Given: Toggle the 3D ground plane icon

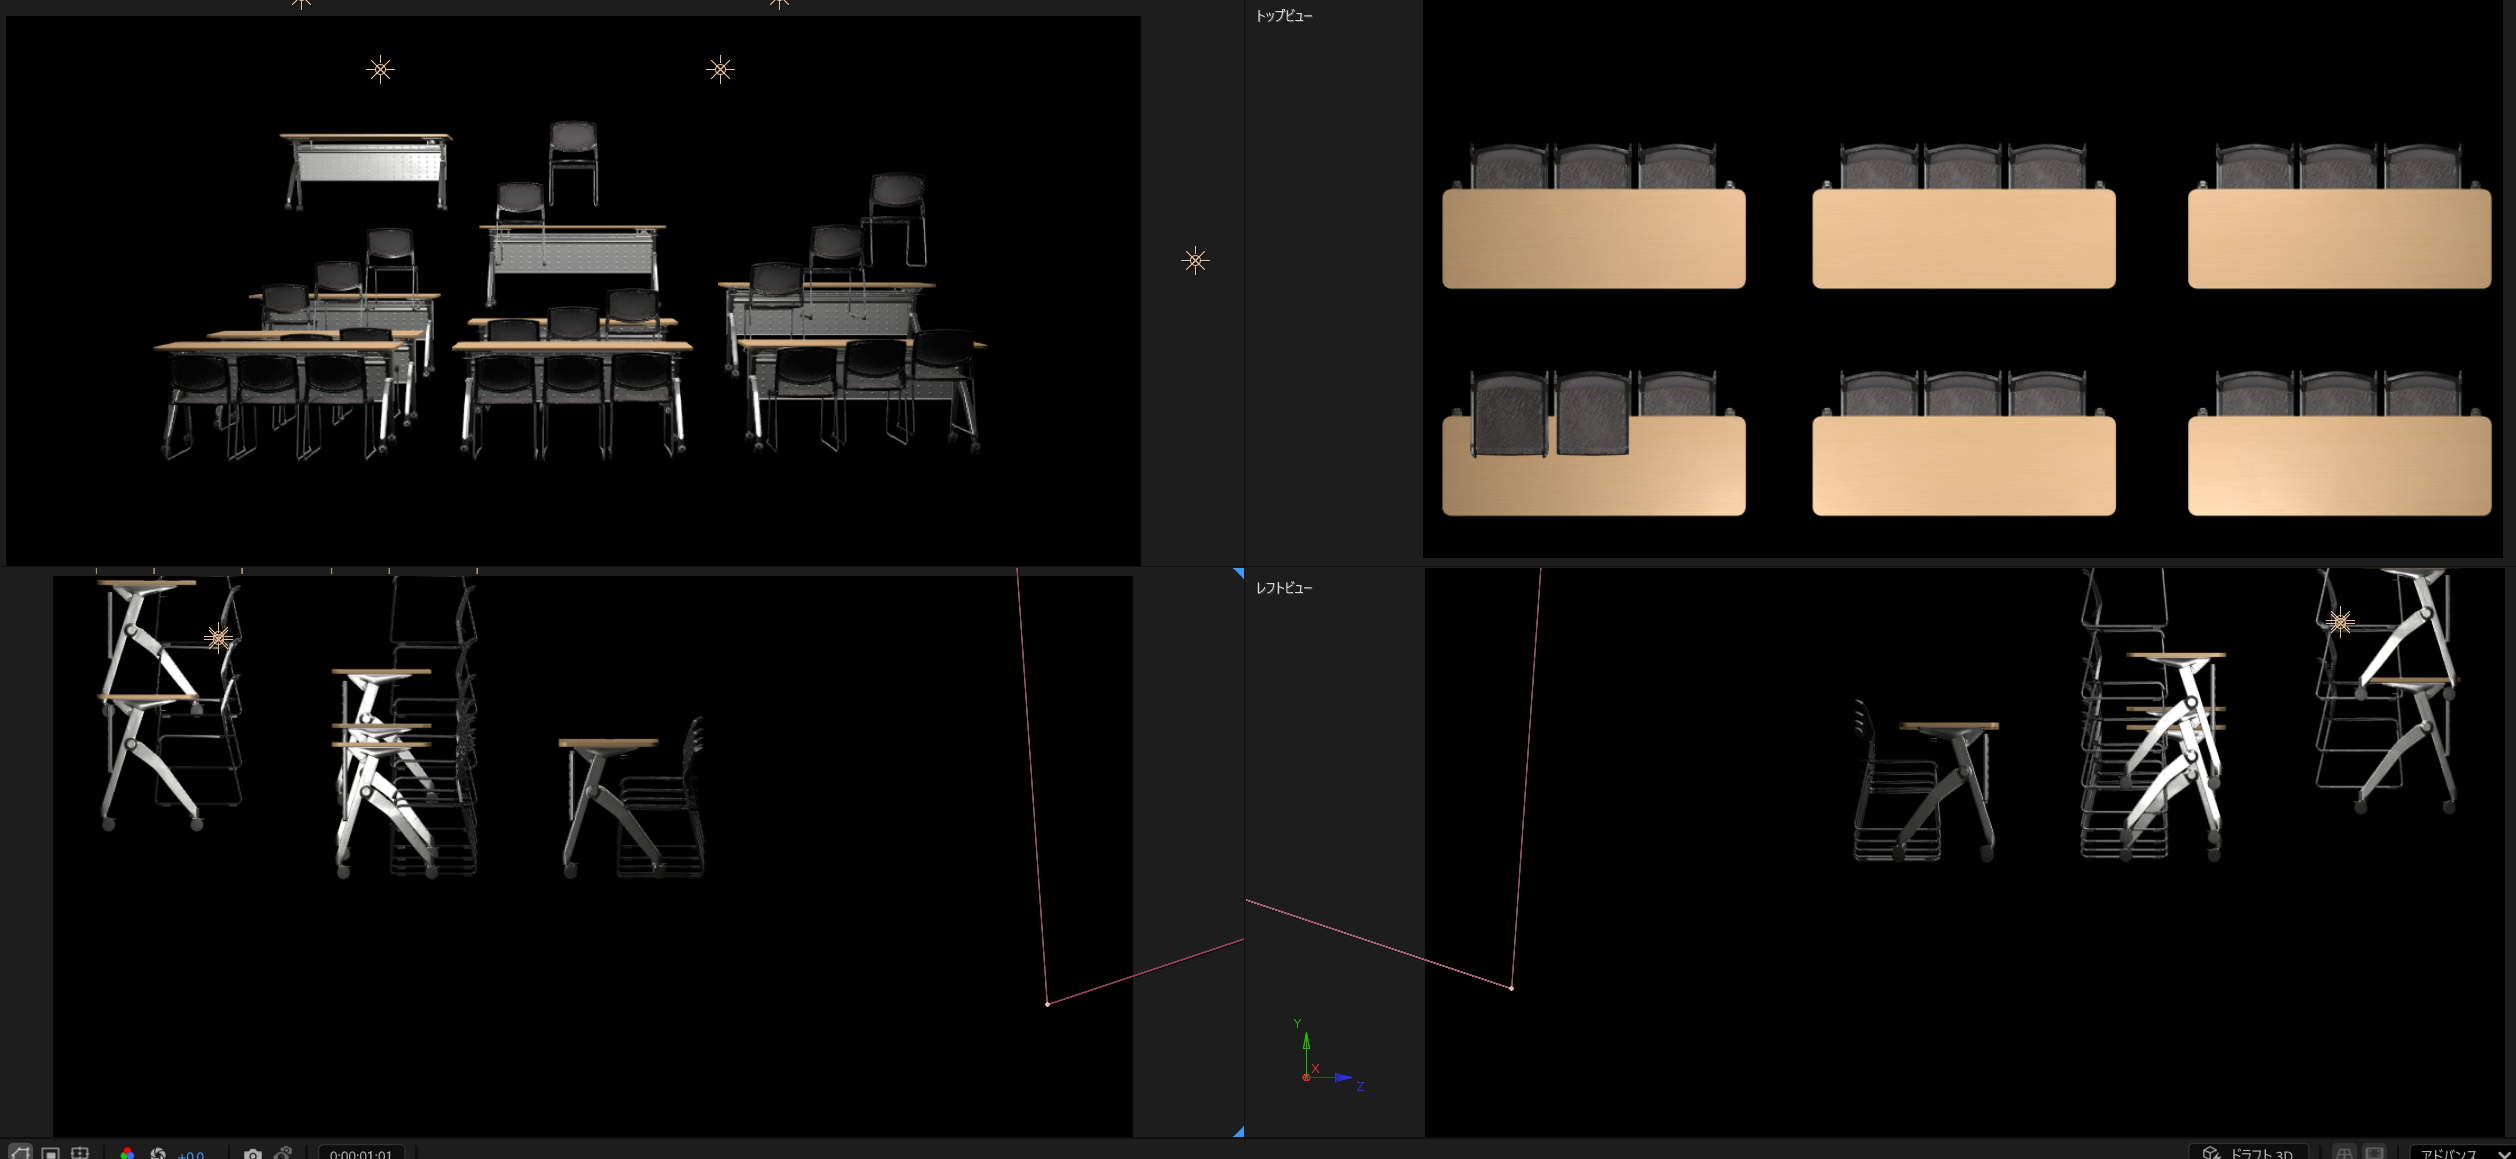Looking at the screenshot, I should click(2344, 1153).
